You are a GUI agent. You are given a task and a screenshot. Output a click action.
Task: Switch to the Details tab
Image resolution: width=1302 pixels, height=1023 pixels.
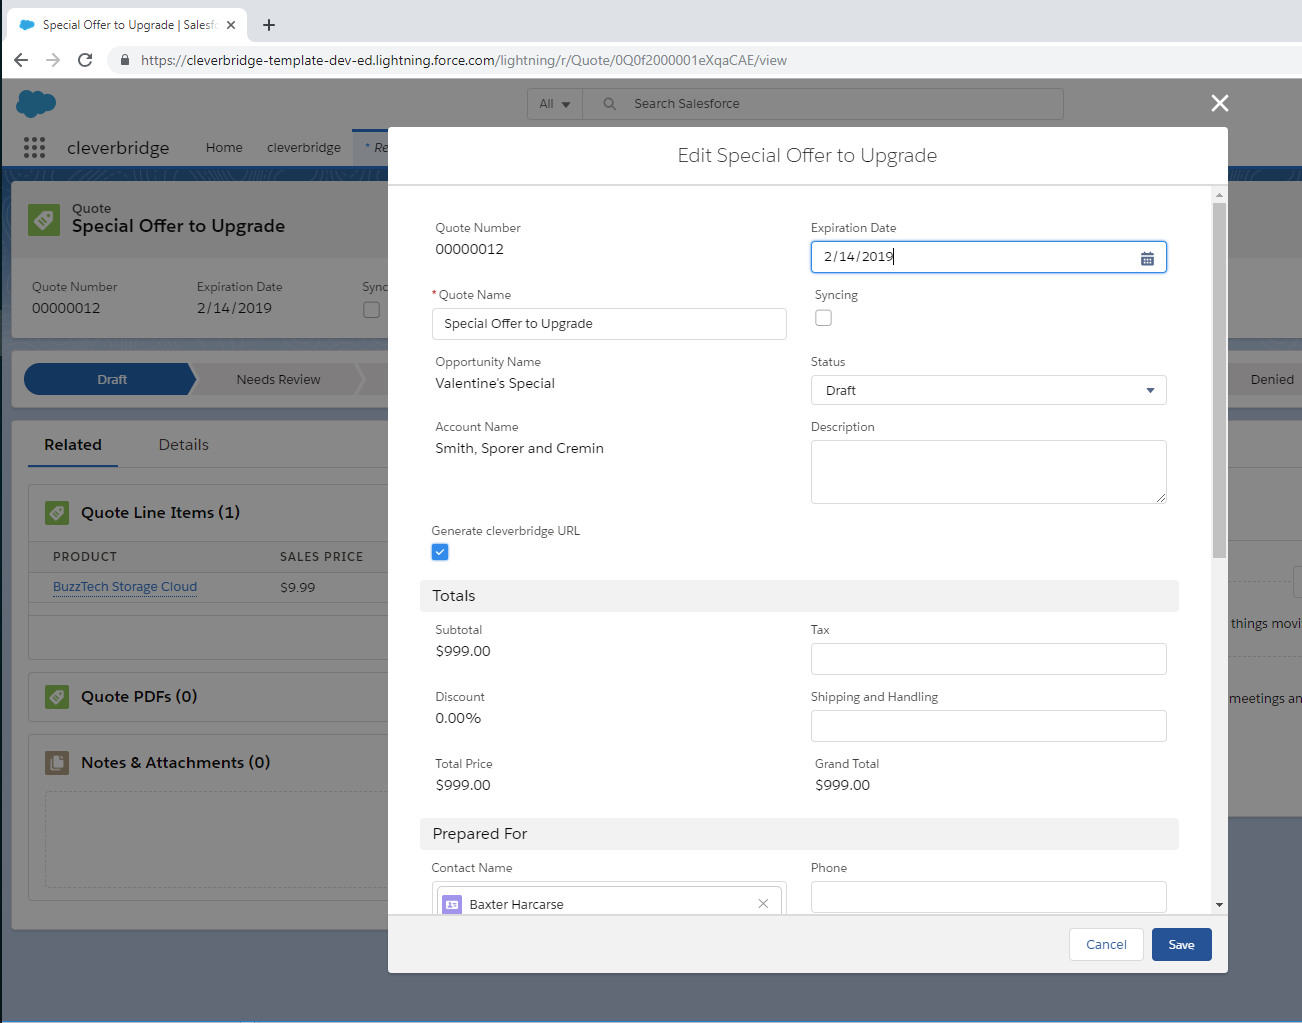click(183, 445)
